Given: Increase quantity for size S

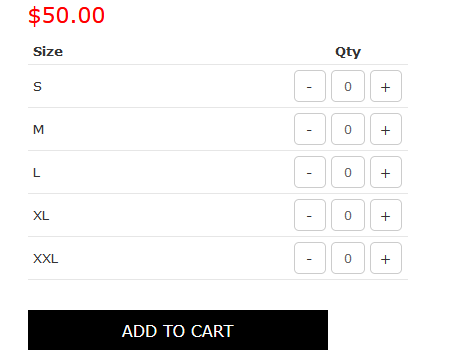Looking at the screenshot, I should 386,86.
